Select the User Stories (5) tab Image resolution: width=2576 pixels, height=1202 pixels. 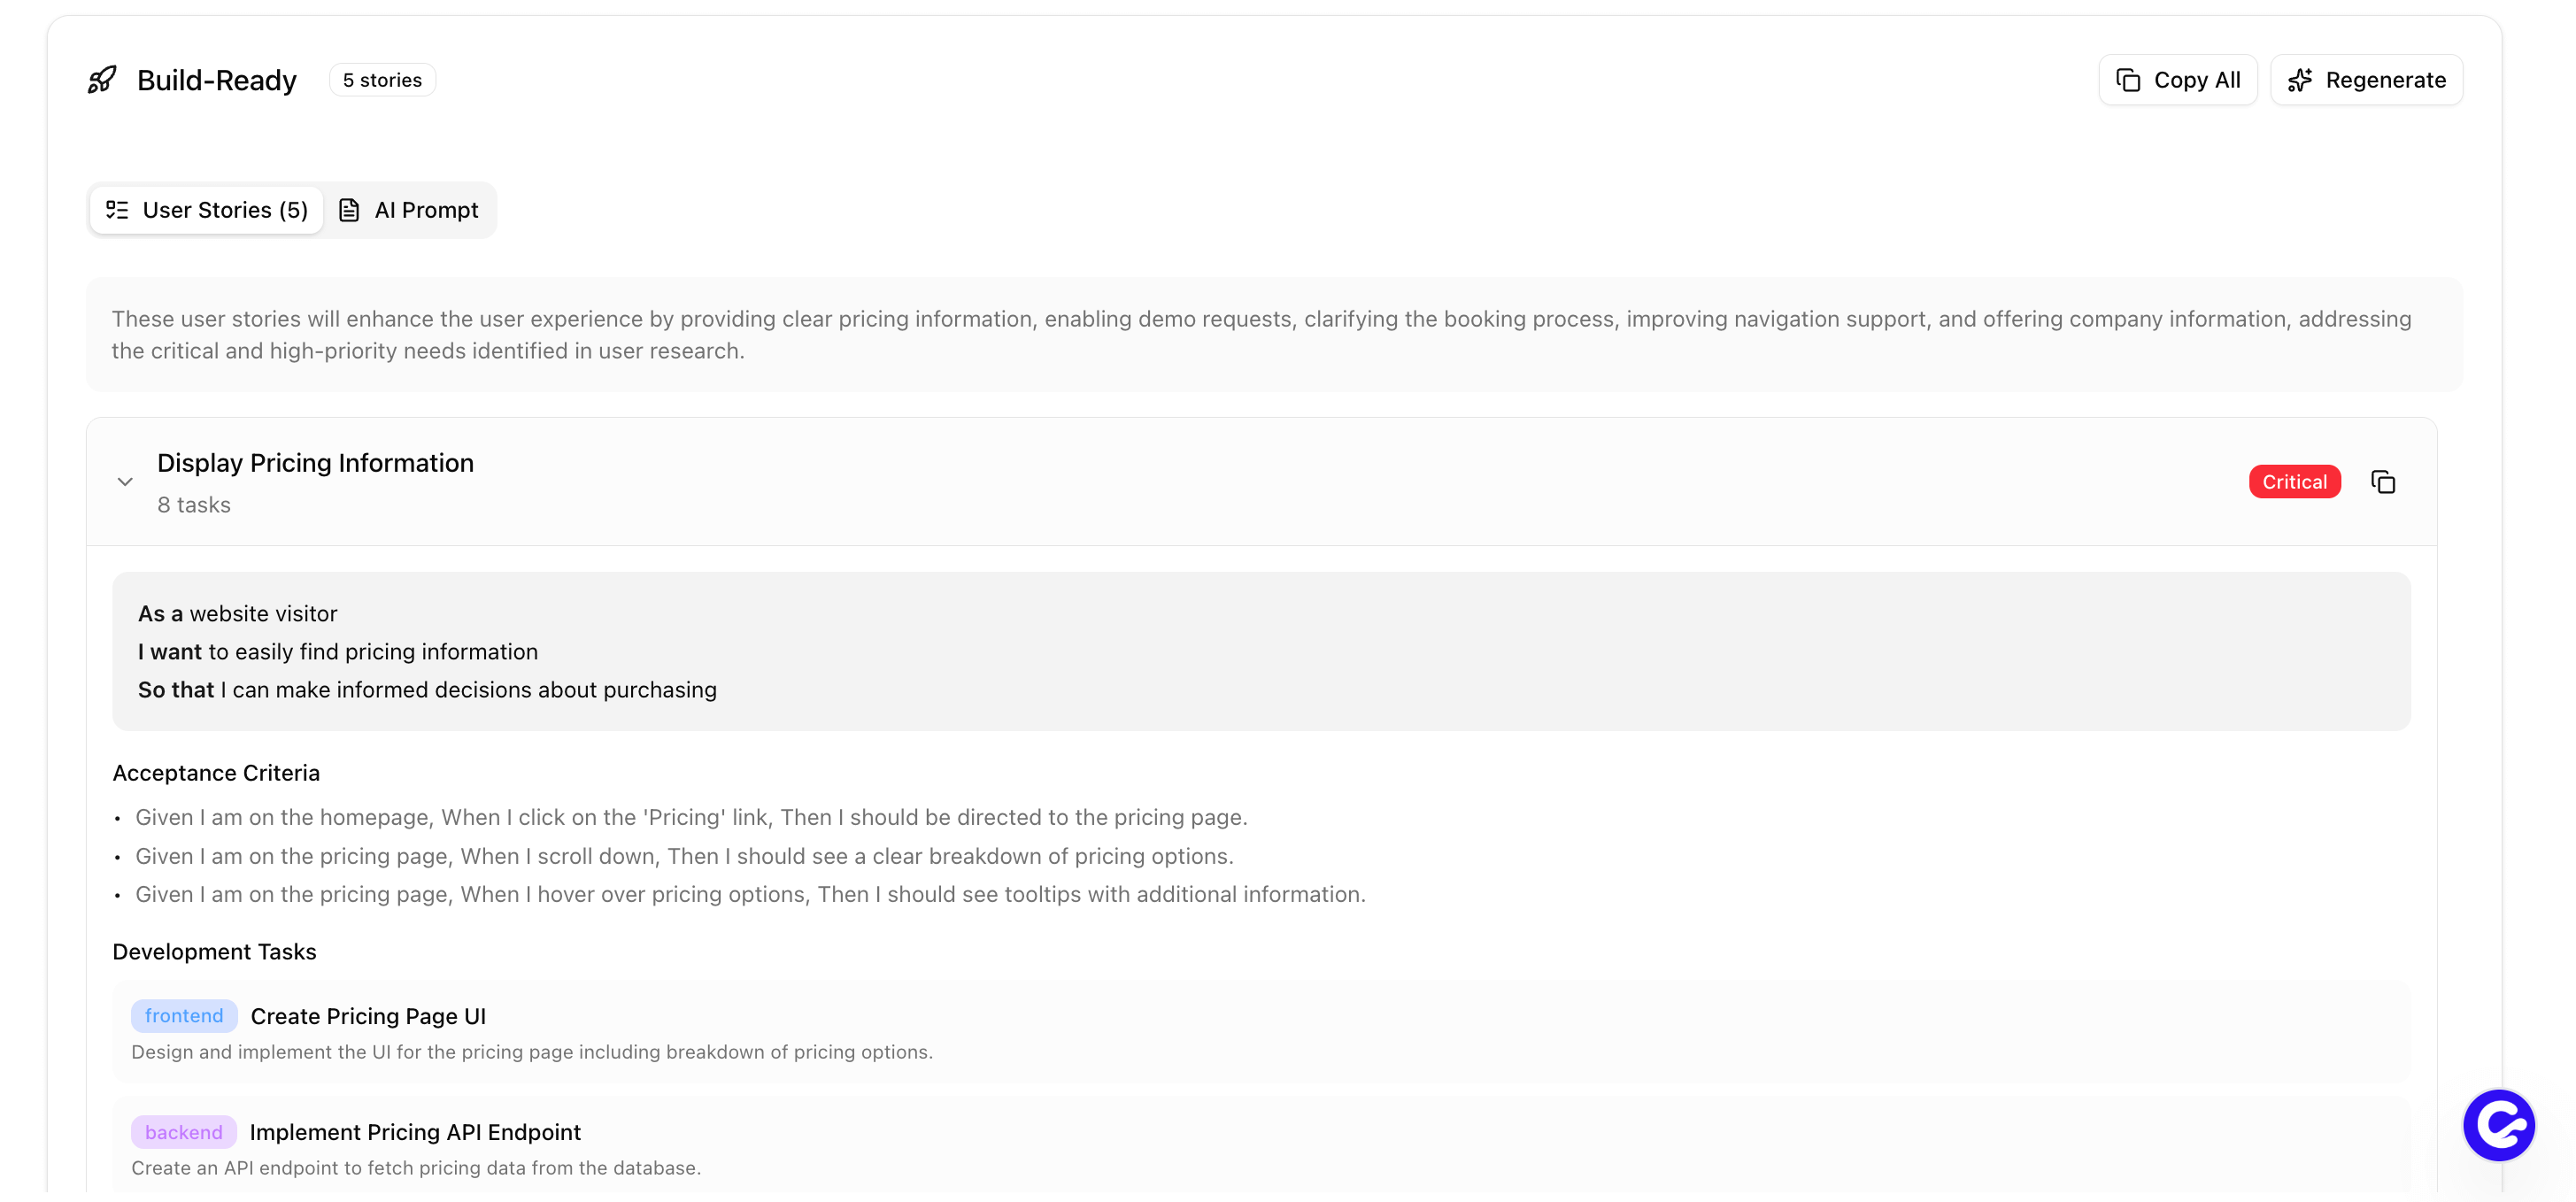point(207,210)
